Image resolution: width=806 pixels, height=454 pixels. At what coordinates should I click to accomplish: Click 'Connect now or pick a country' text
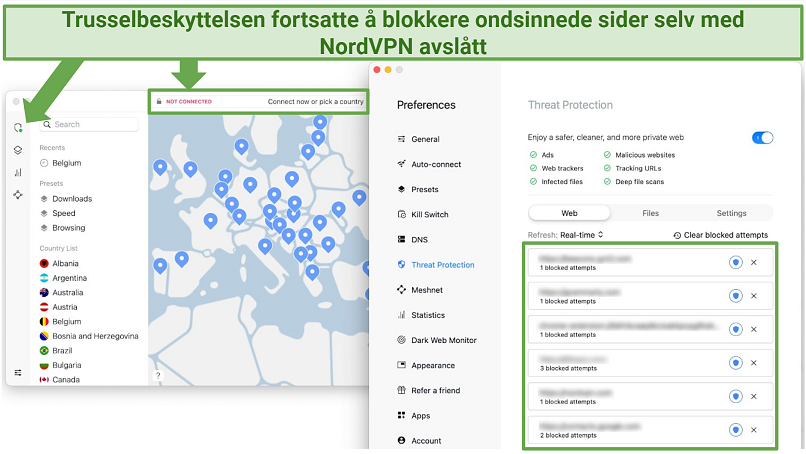315,102
